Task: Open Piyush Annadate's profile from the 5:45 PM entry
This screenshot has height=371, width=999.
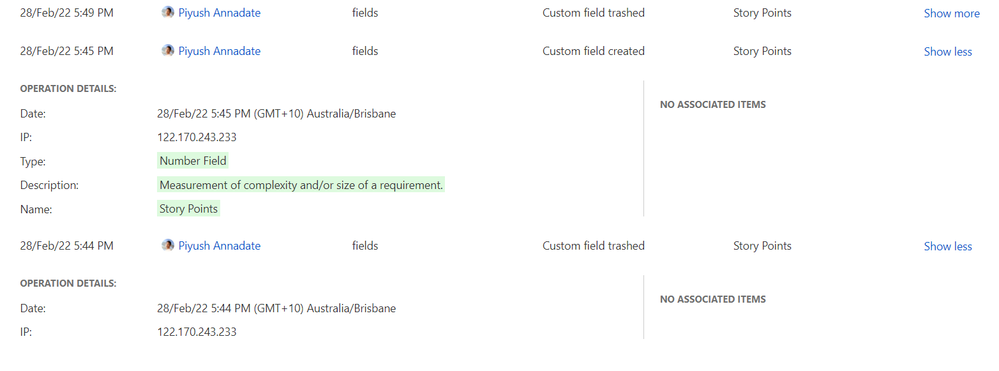Action: [219, 51]
